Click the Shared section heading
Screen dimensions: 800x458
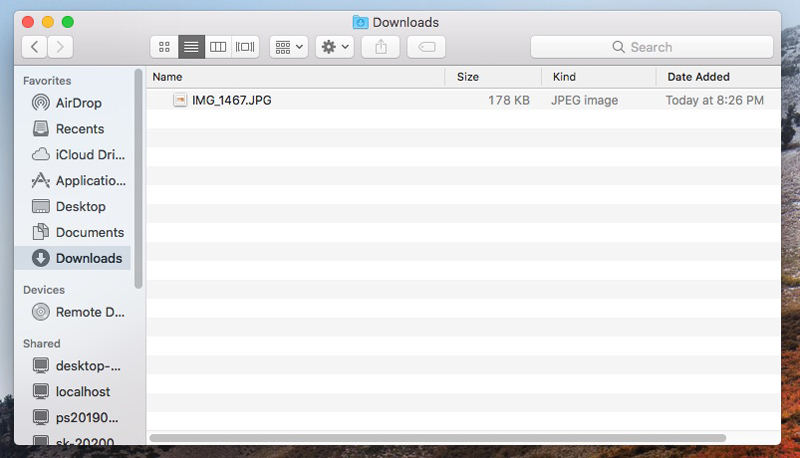click(x=42, y=344)
